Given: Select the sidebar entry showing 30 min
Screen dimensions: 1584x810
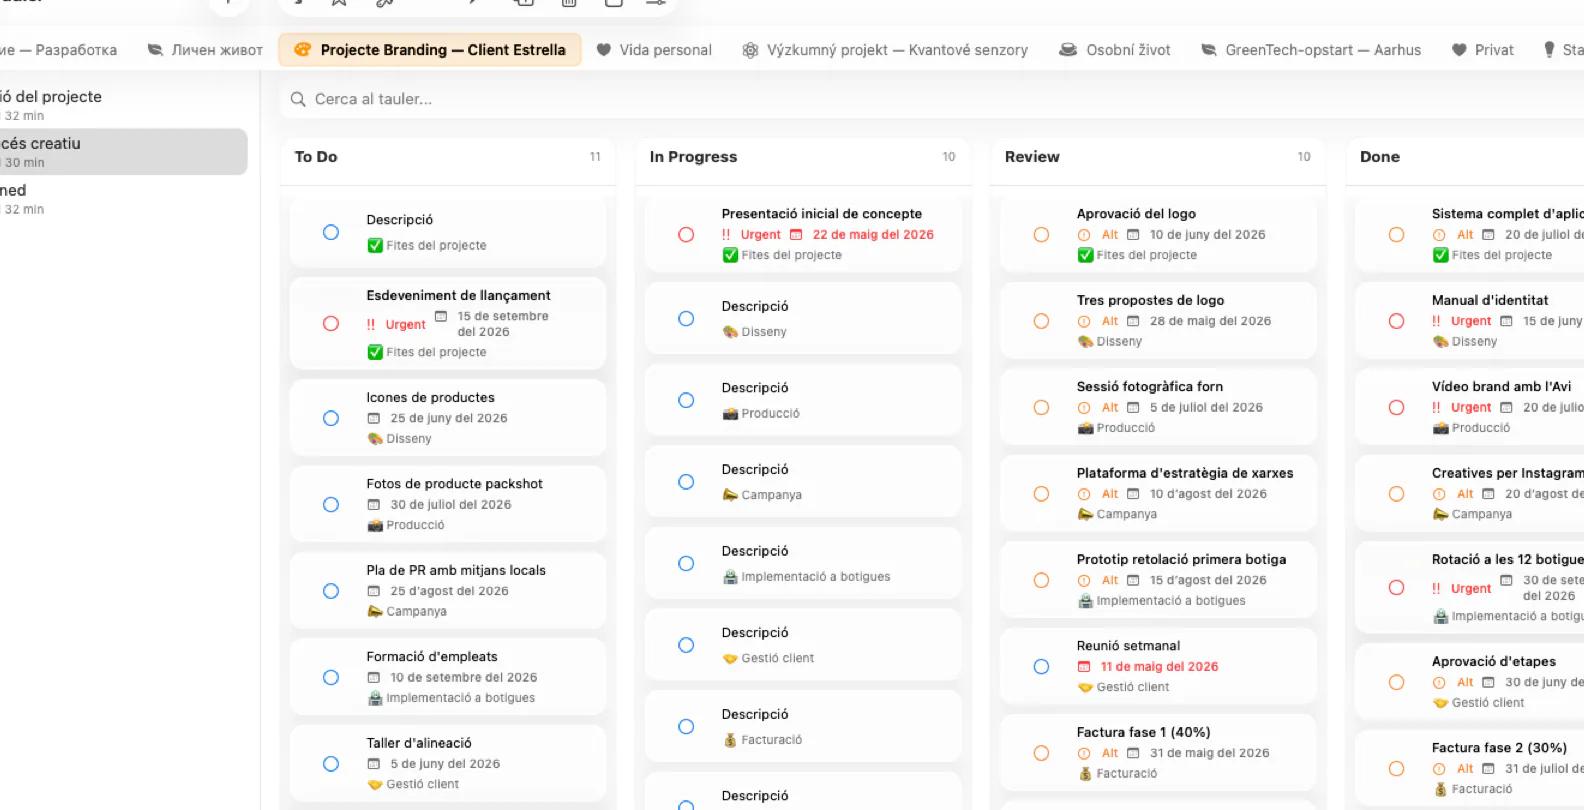Looking at the screenshot, I should coord(124,152).
